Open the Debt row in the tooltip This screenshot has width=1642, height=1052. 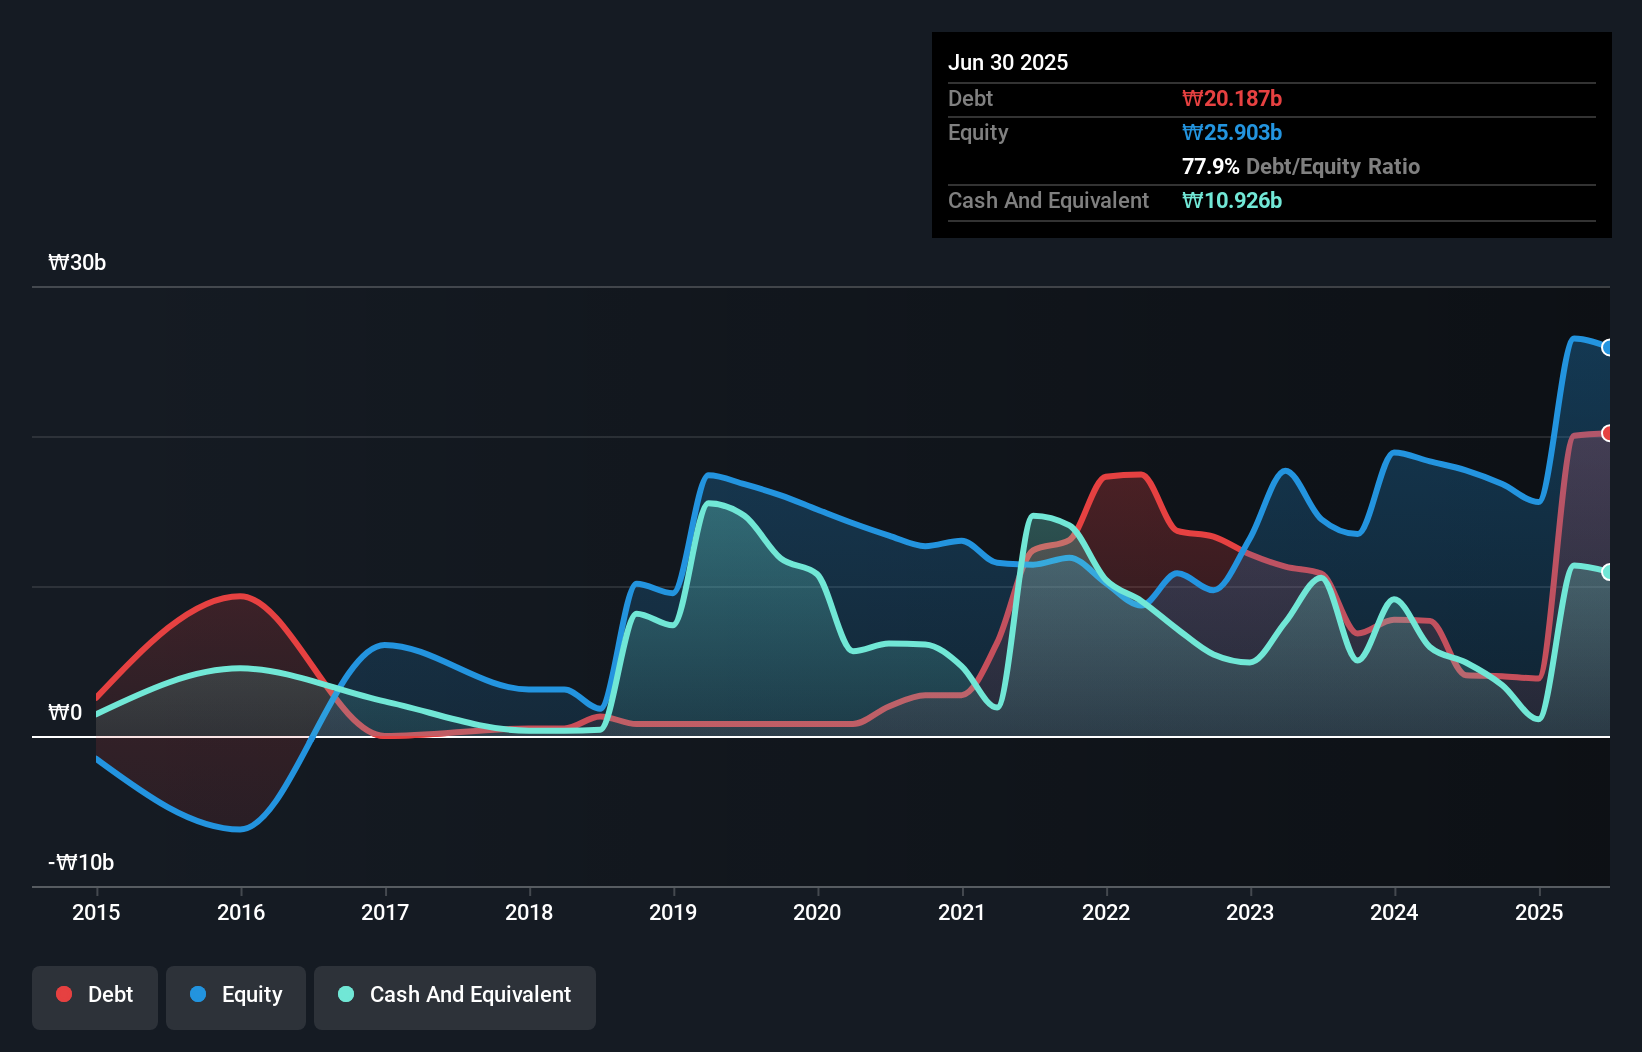click(970, 98)
